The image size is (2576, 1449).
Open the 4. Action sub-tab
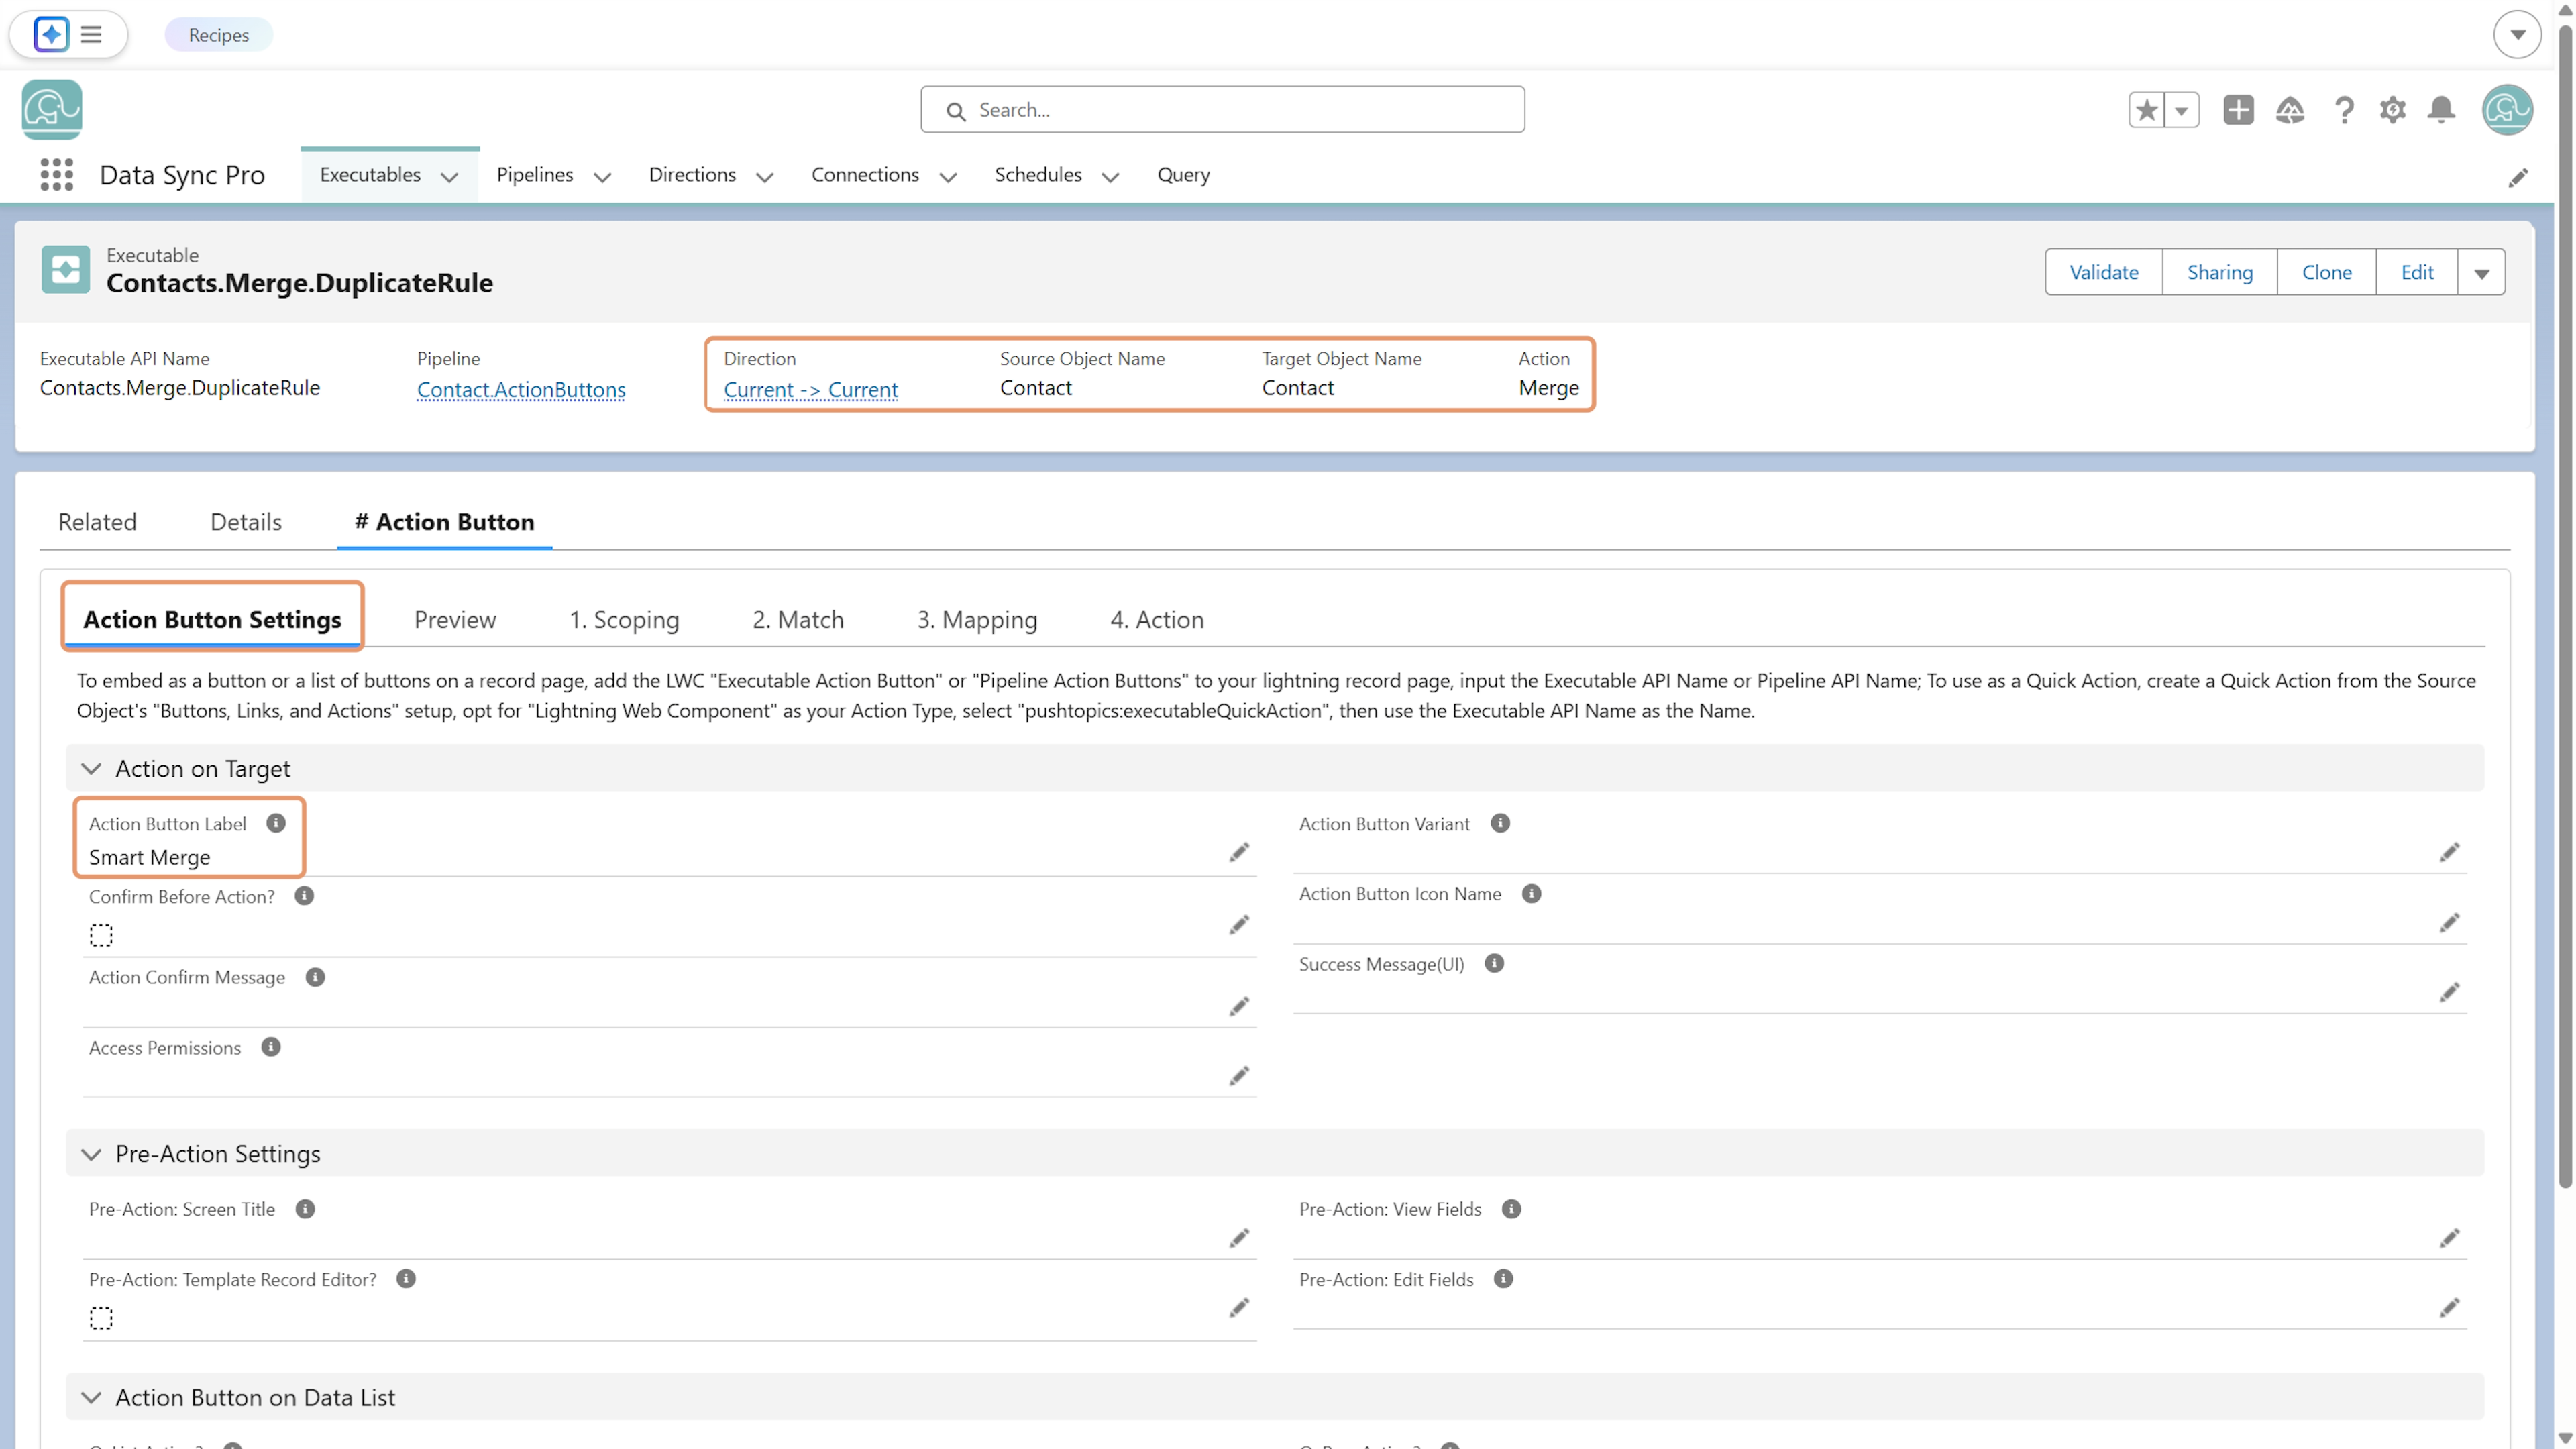[1157, 620]
